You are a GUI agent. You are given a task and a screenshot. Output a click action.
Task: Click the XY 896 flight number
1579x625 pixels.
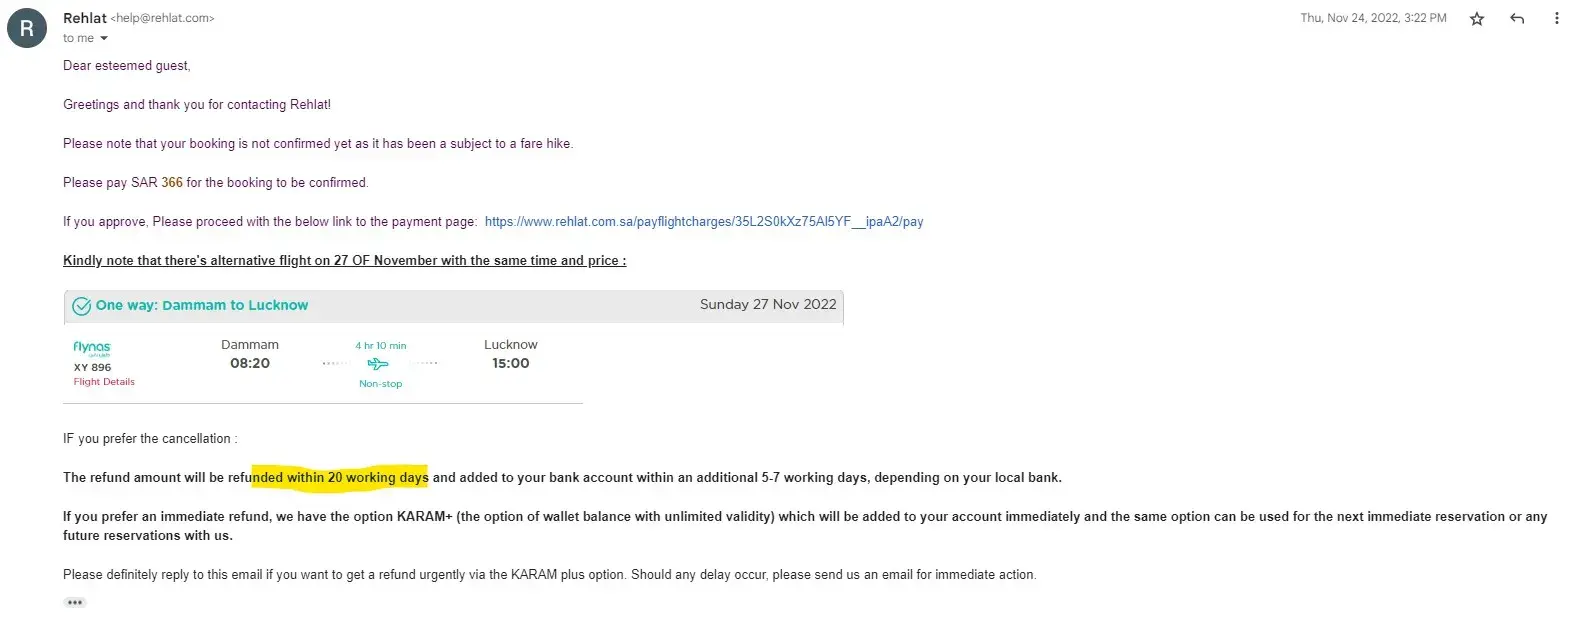pyautogui.click(x=93, y=367)
